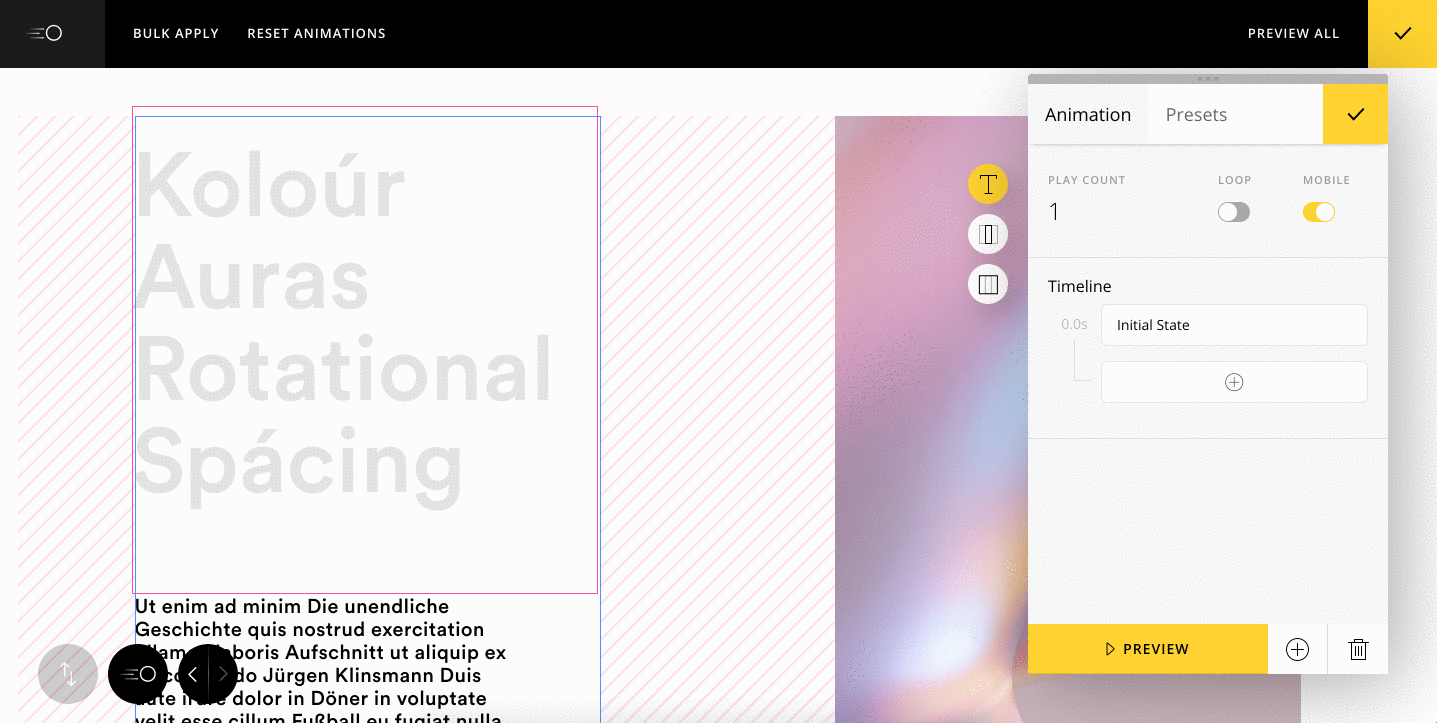Select the Animation tab
This screenshot has height=723, width=1437.
1088,114
